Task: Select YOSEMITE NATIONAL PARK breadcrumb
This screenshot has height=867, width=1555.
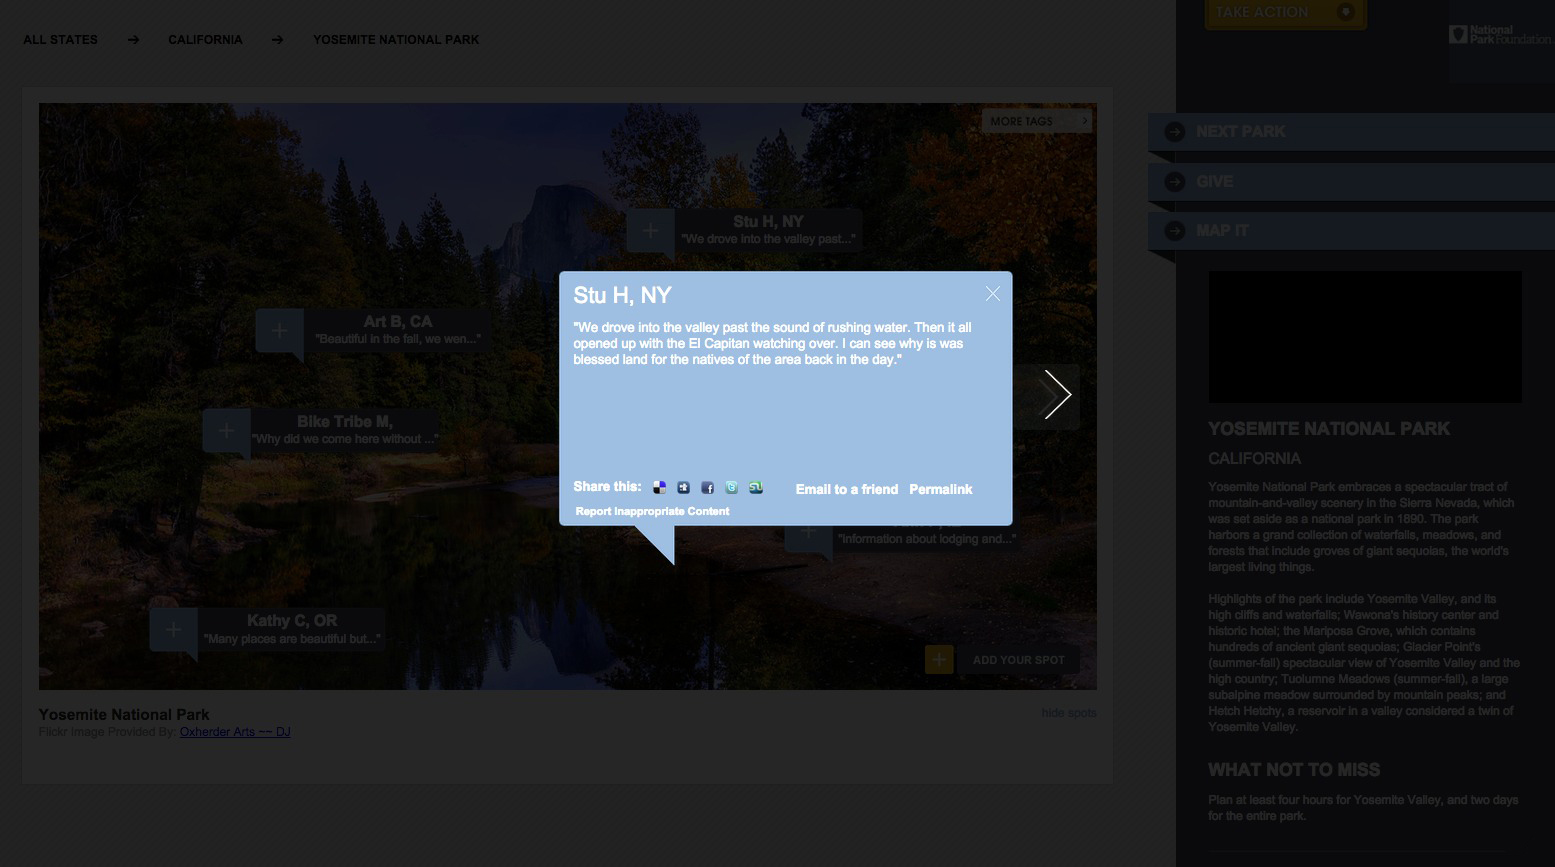Action: click(396, 40)
